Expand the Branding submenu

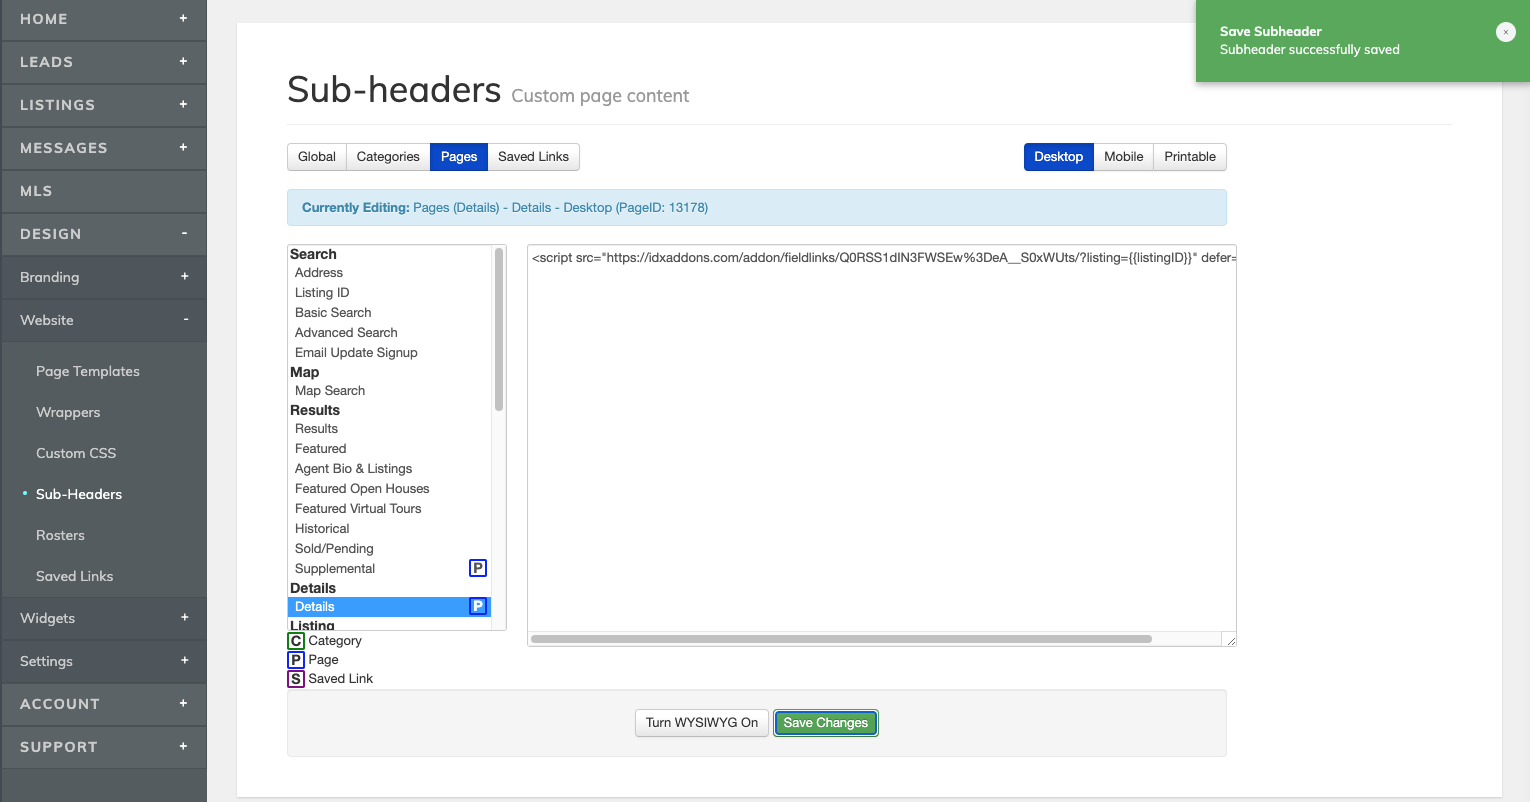click(x=184, y=277)
